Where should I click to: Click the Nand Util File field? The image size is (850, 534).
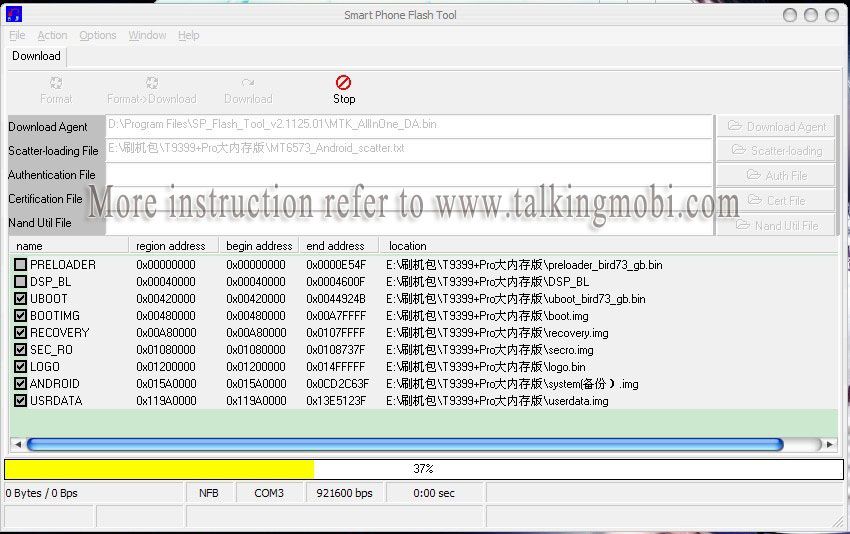tap(409, 224)
